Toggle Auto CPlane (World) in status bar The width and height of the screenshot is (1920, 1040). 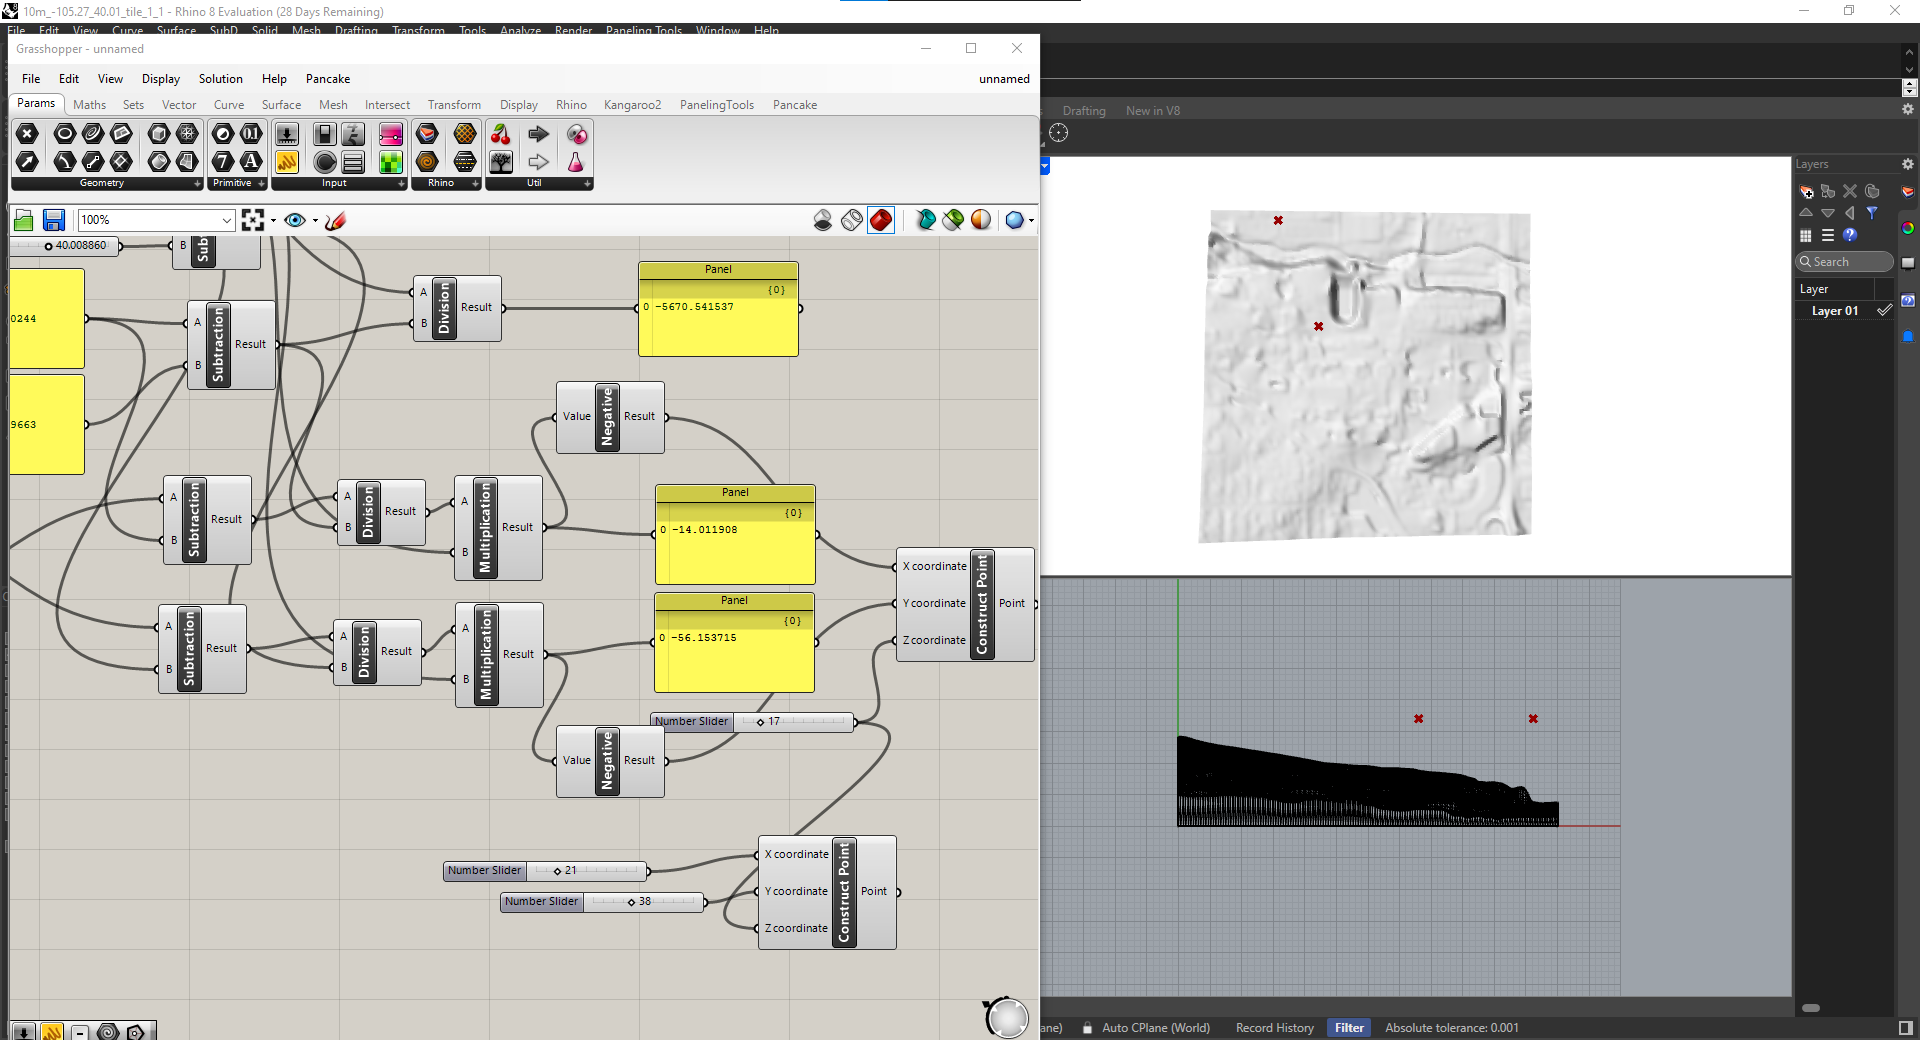coord(1155,1028)
